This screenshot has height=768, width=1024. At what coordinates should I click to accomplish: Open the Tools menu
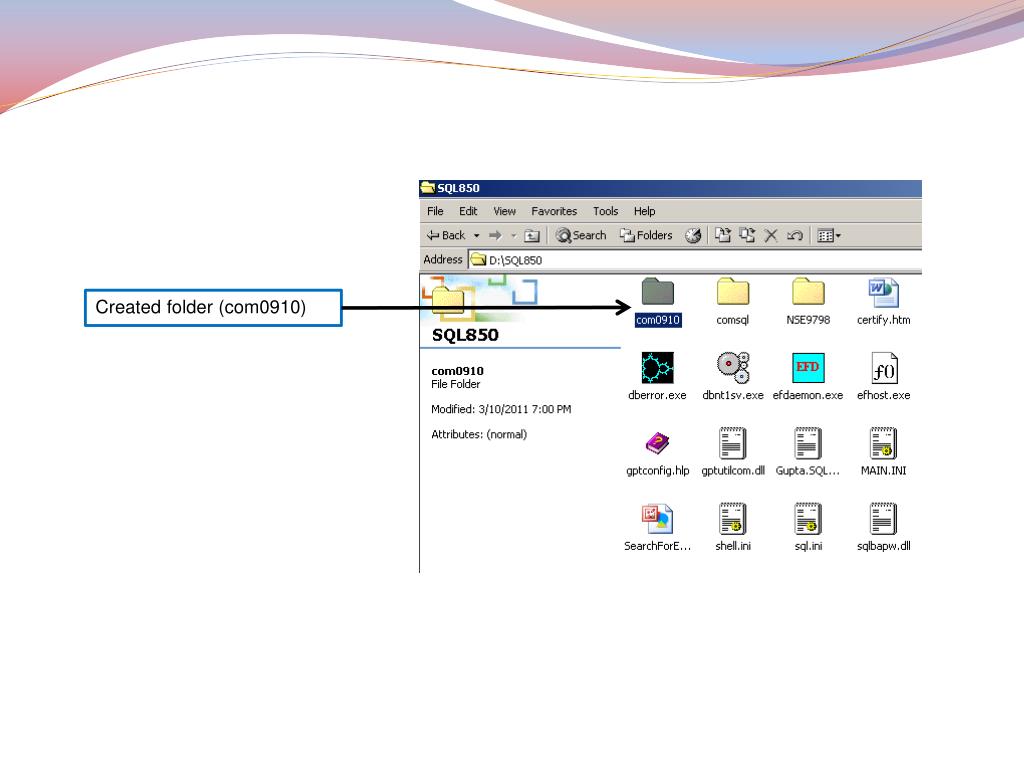605,211
